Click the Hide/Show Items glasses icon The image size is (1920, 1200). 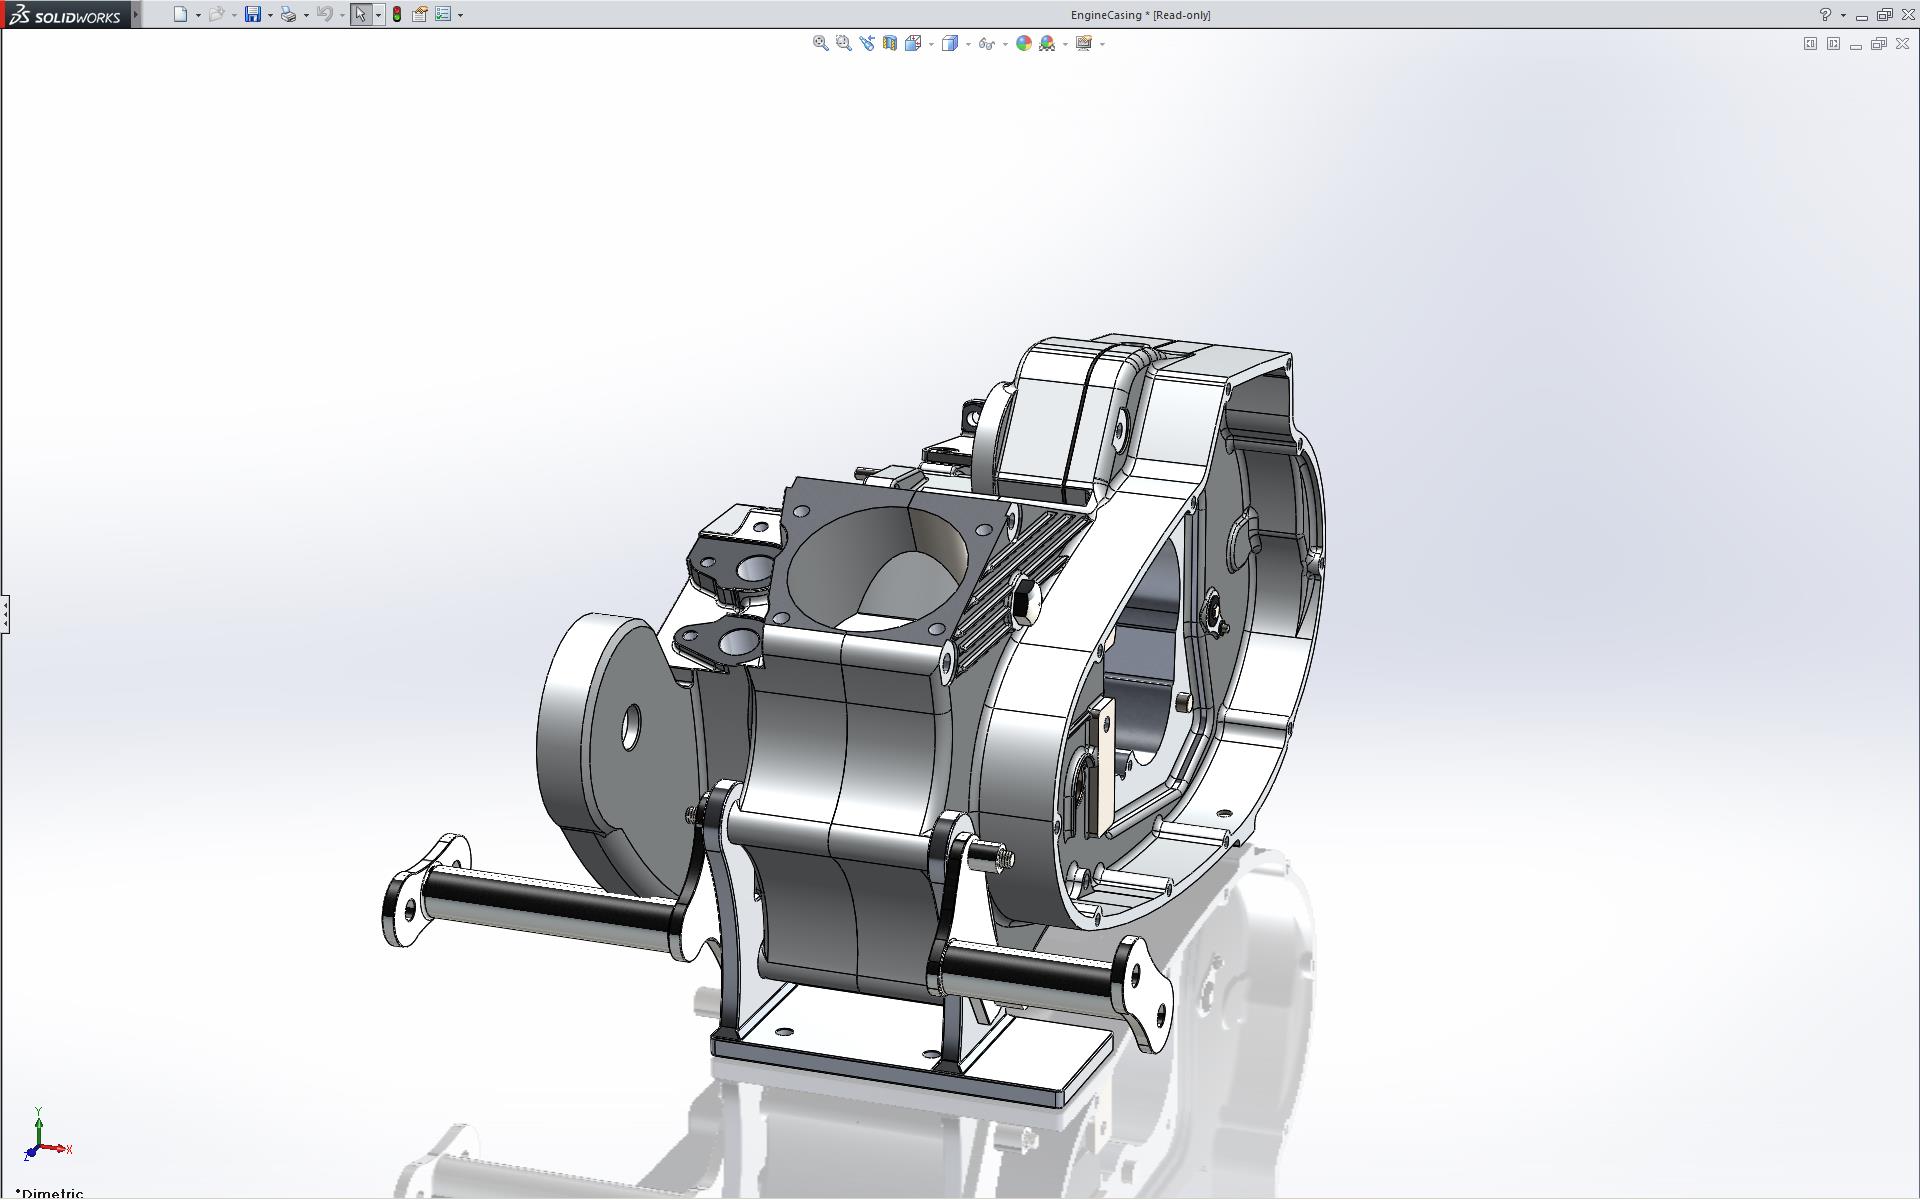tap(986, 43)
